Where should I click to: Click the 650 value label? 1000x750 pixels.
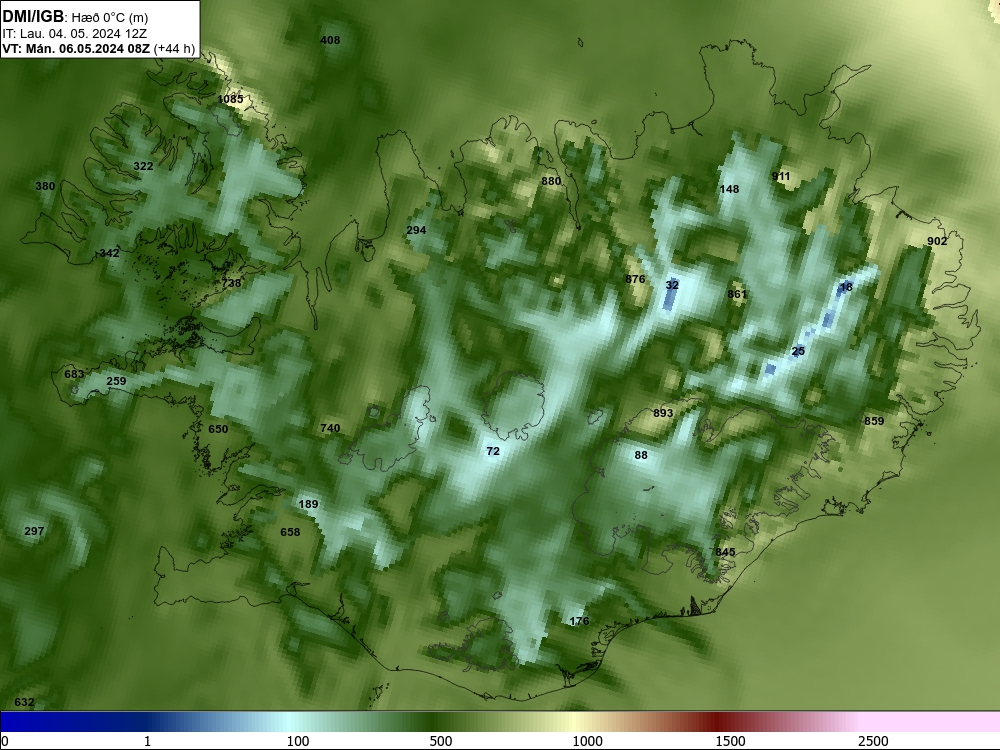point(218,429)
